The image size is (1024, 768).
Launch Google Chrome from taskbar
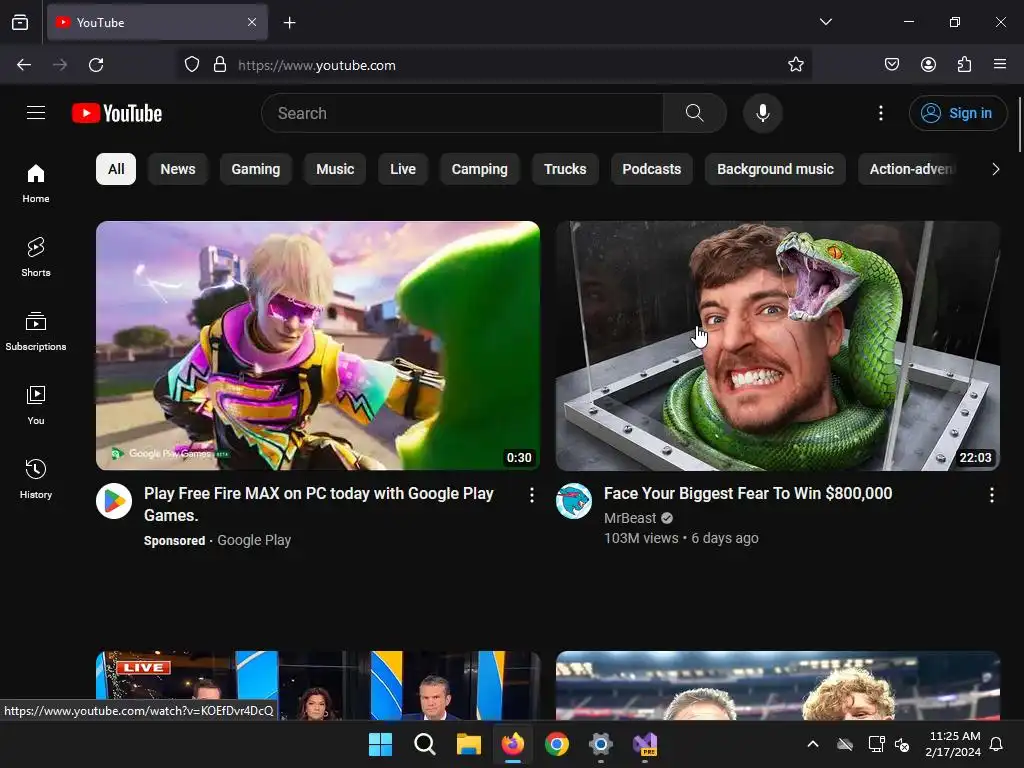[556, 744]
